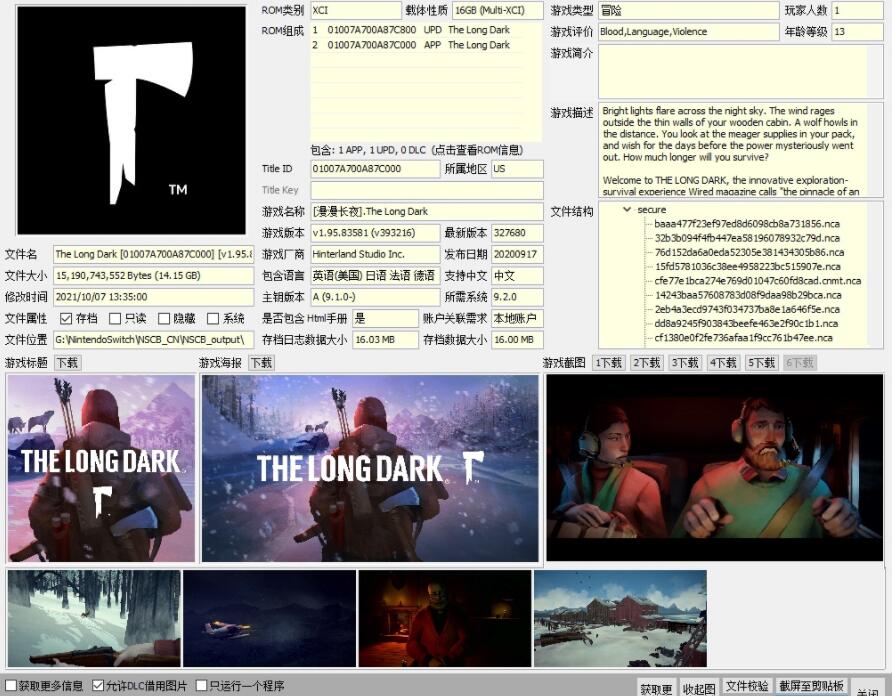Screen dimensions: 893x696
Task: Click the 存档数据大小 16.00 MB field
Action: (517, 339)
